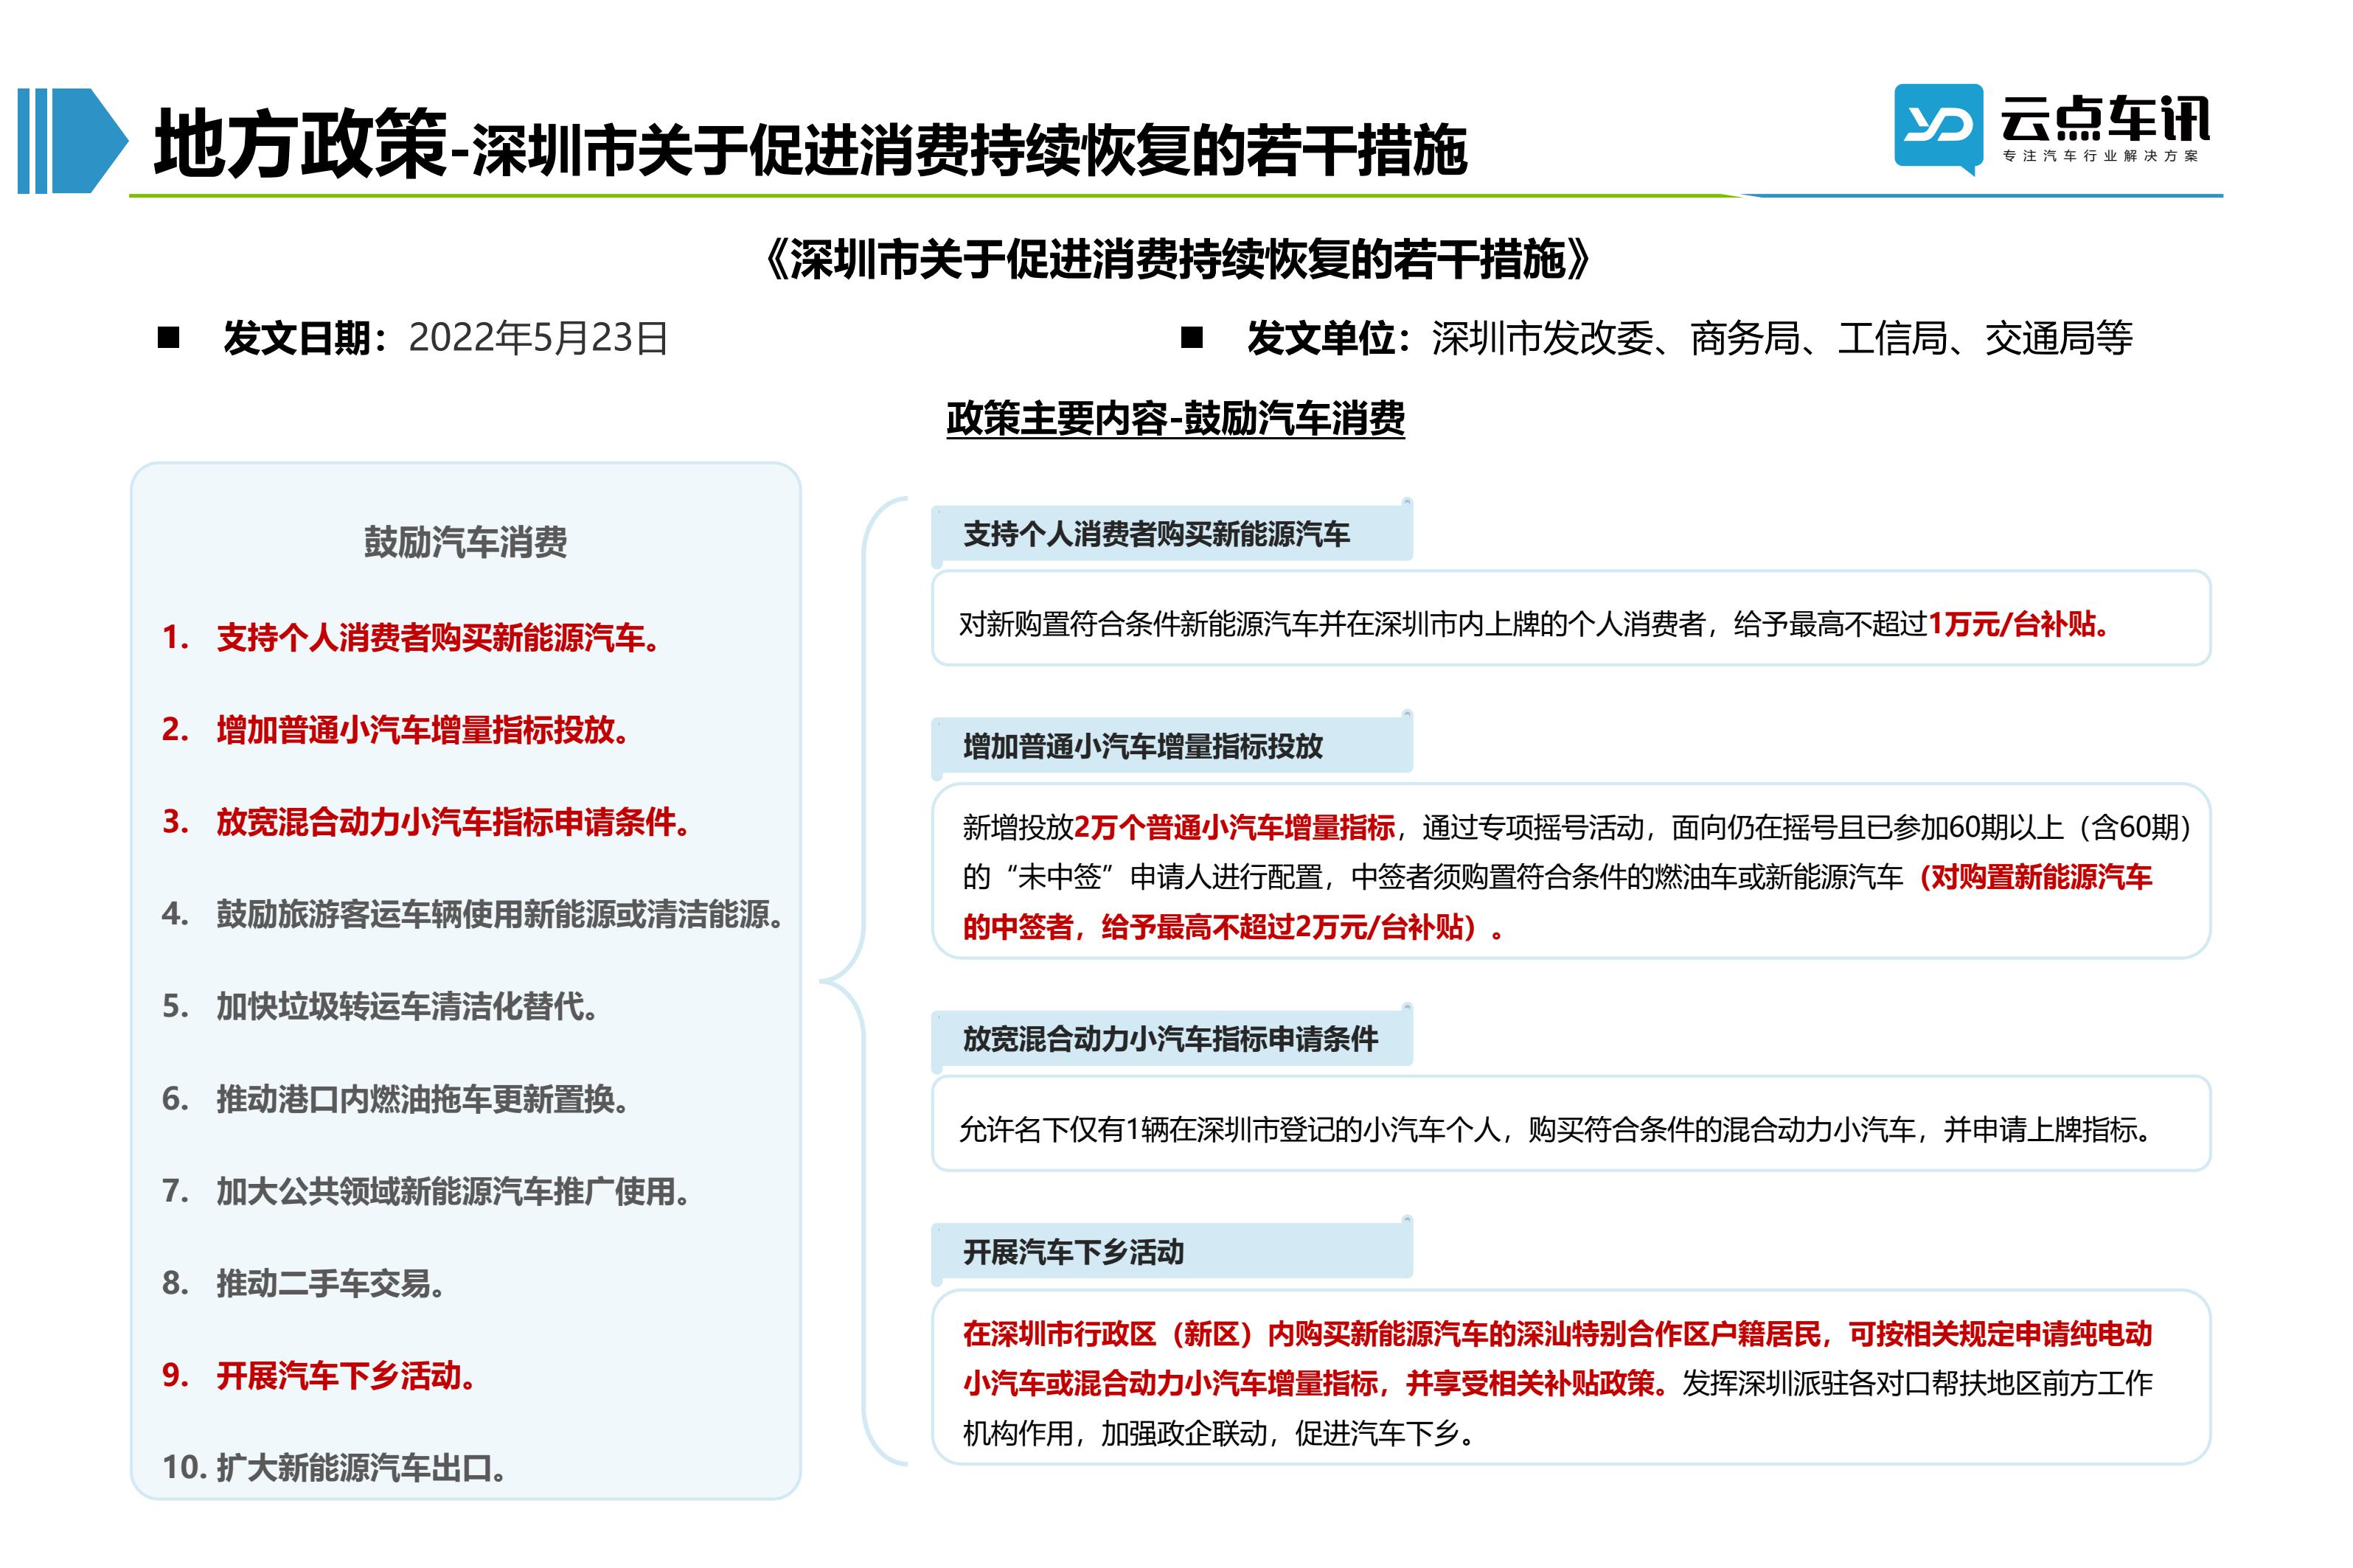Select list item 6 推动港口内燃油拖车更新置换
This screenshot has width=2353, height=1568.
[x=396, y=1099]
